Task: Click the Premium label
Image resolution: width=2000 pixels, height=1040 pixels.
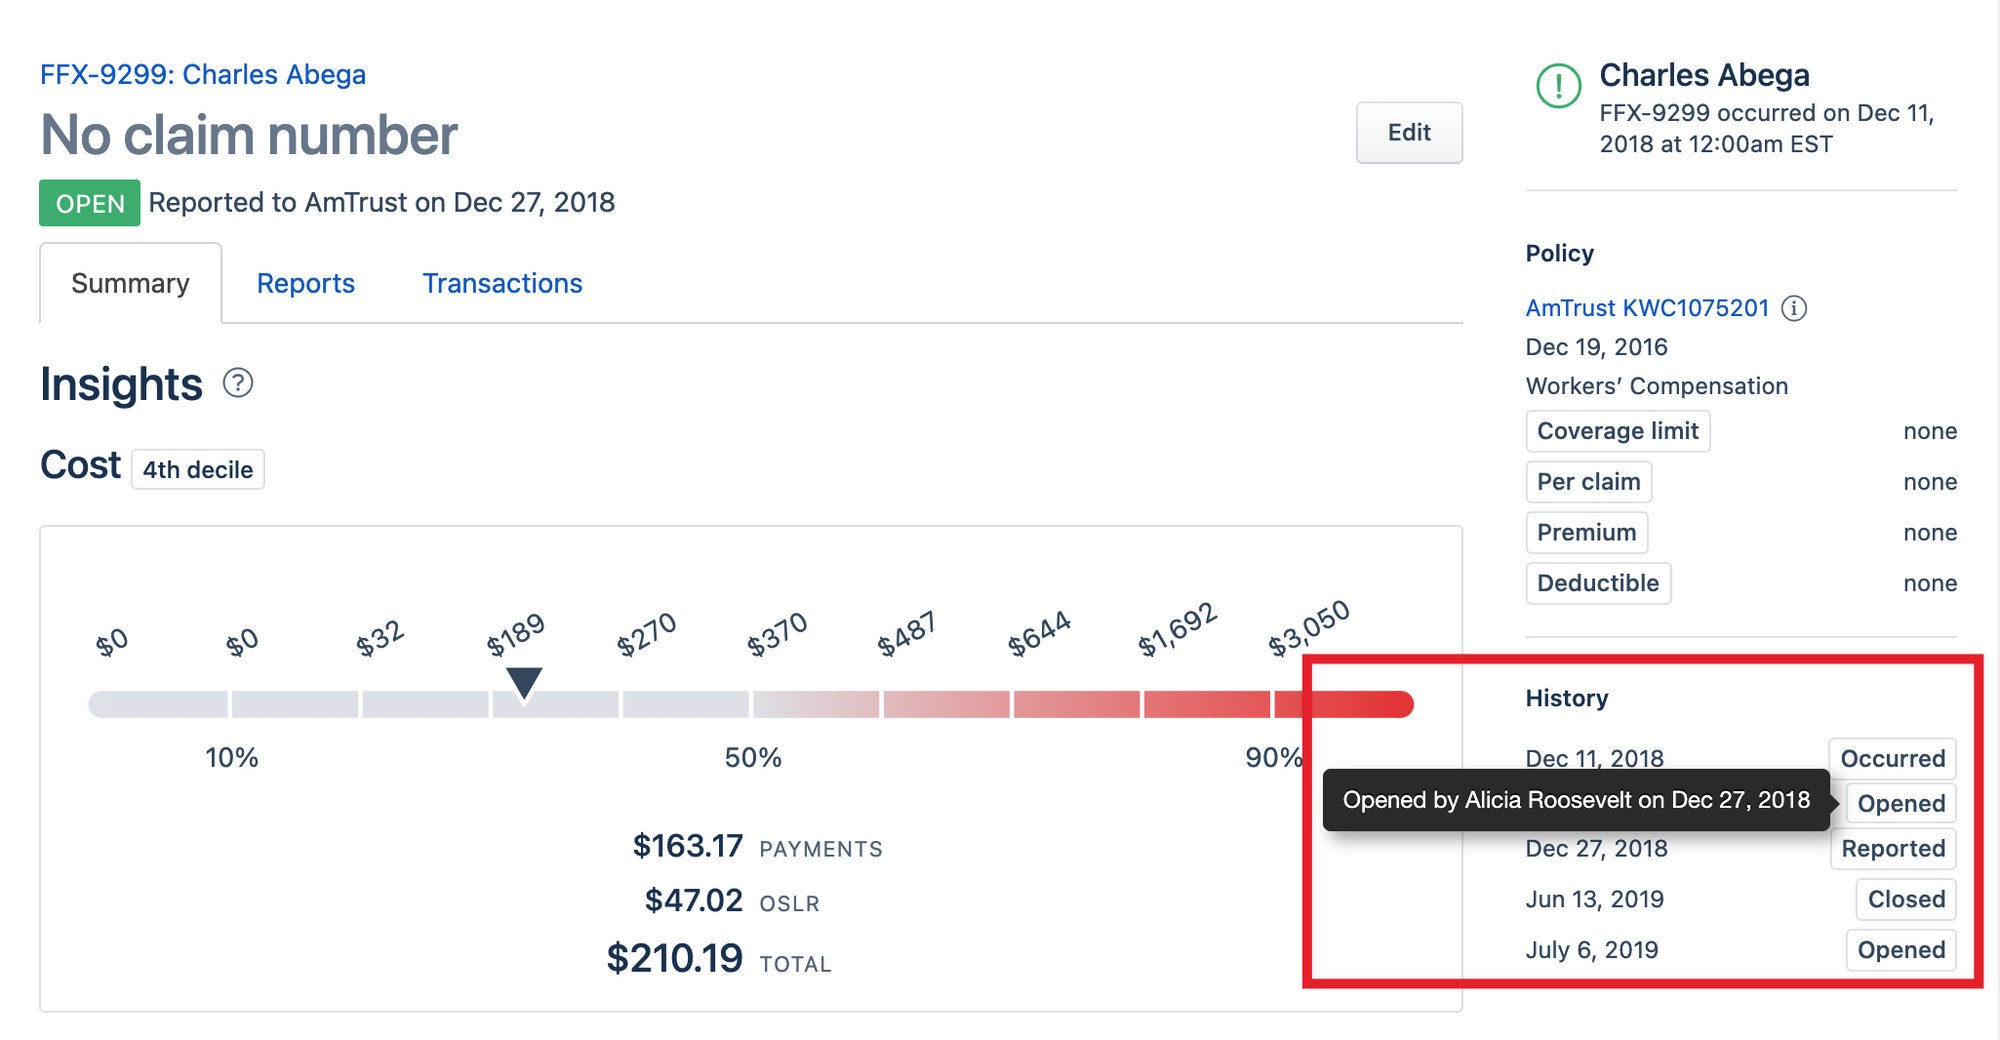Action: [x=1587, y=532]
